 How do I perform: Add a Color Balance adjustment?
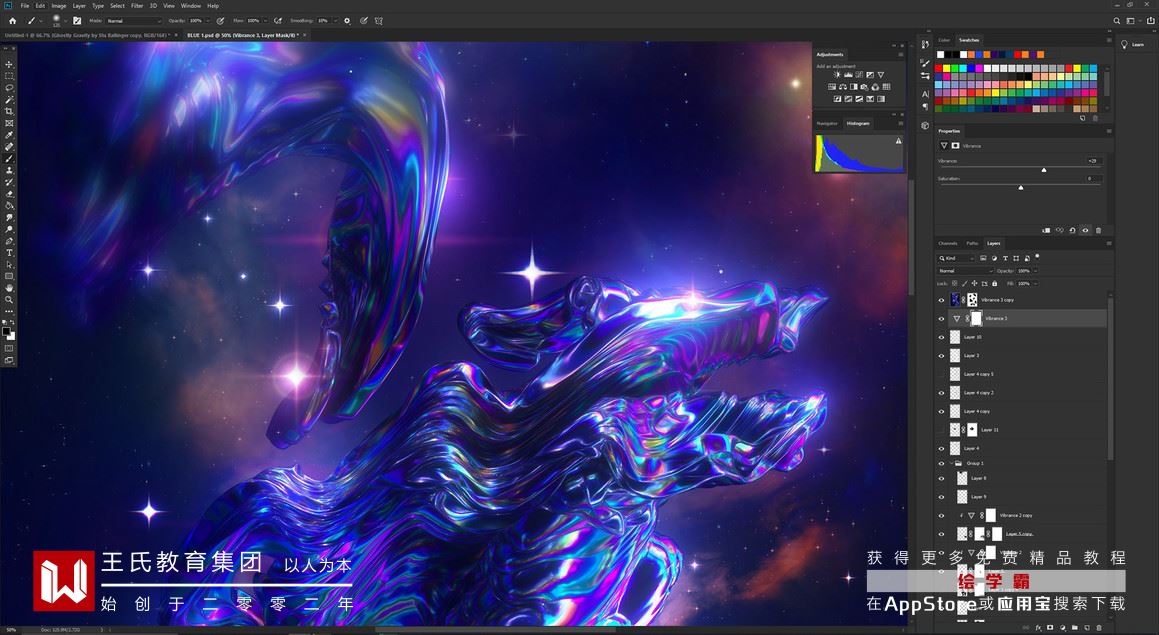tap(843, 86)
